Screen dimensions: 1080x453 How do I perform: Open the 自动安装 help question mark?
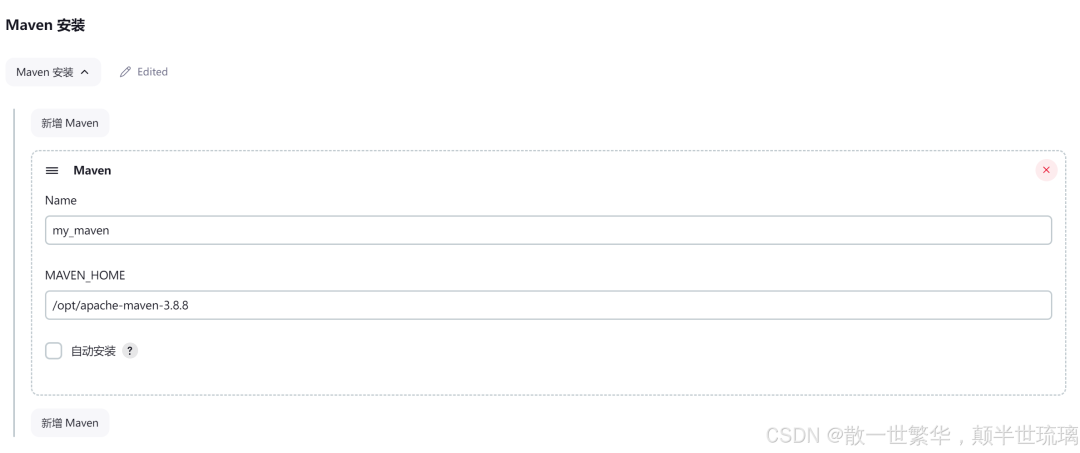tap(129, 350)
